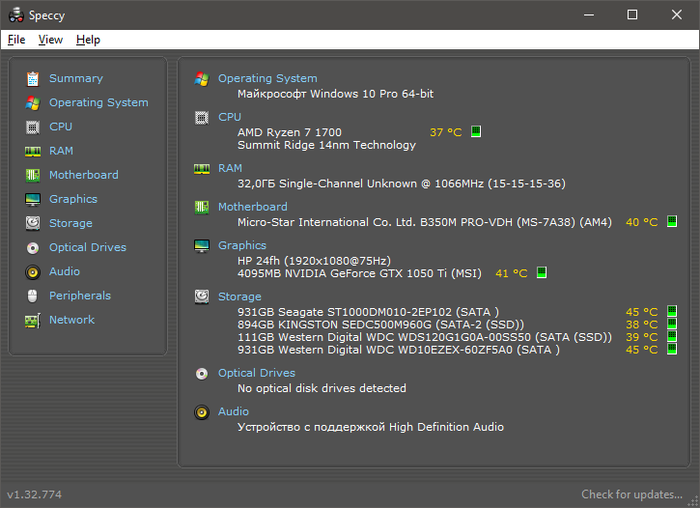Click the Summary clipboard icon in sidebar

pyautogui.click(x=33, y=78)
